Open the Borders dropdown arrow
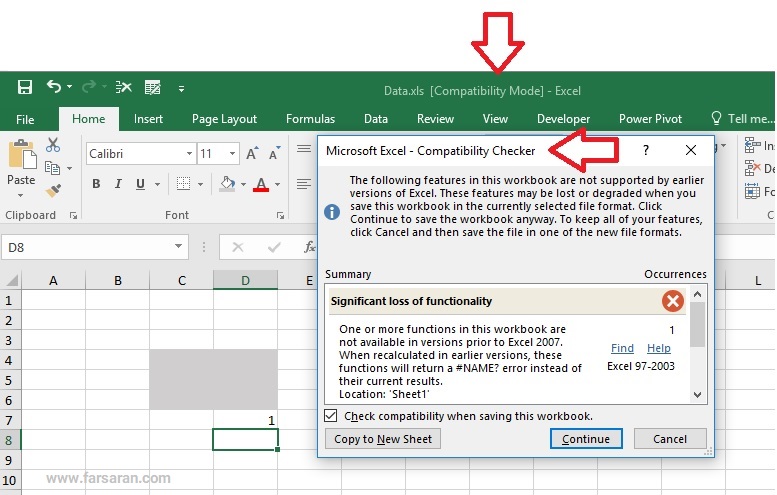 tap(200, 184)
